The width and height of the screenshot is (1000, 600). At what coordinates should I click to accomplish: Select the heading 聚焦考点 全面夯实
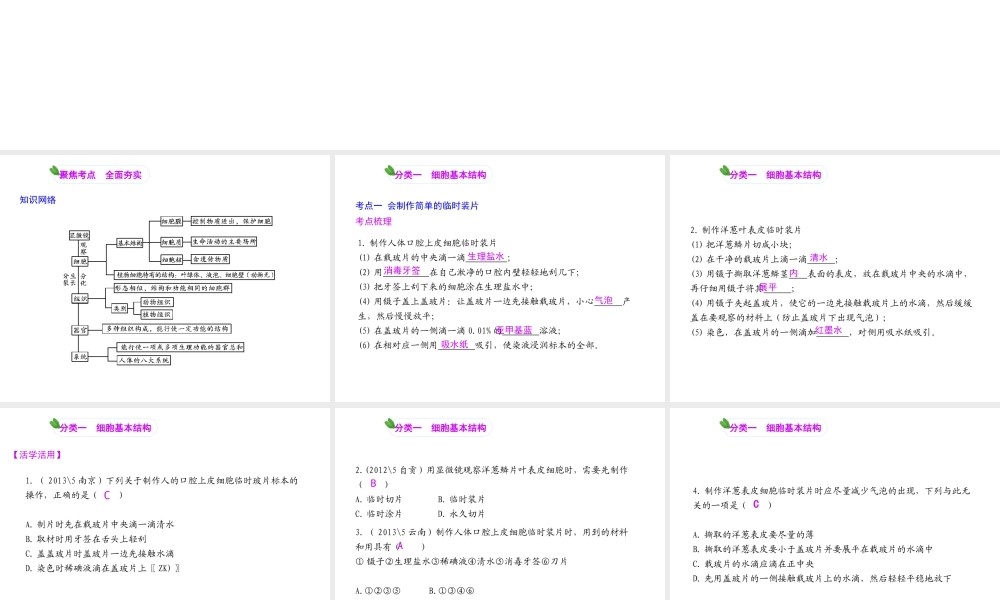click(100, 175)
